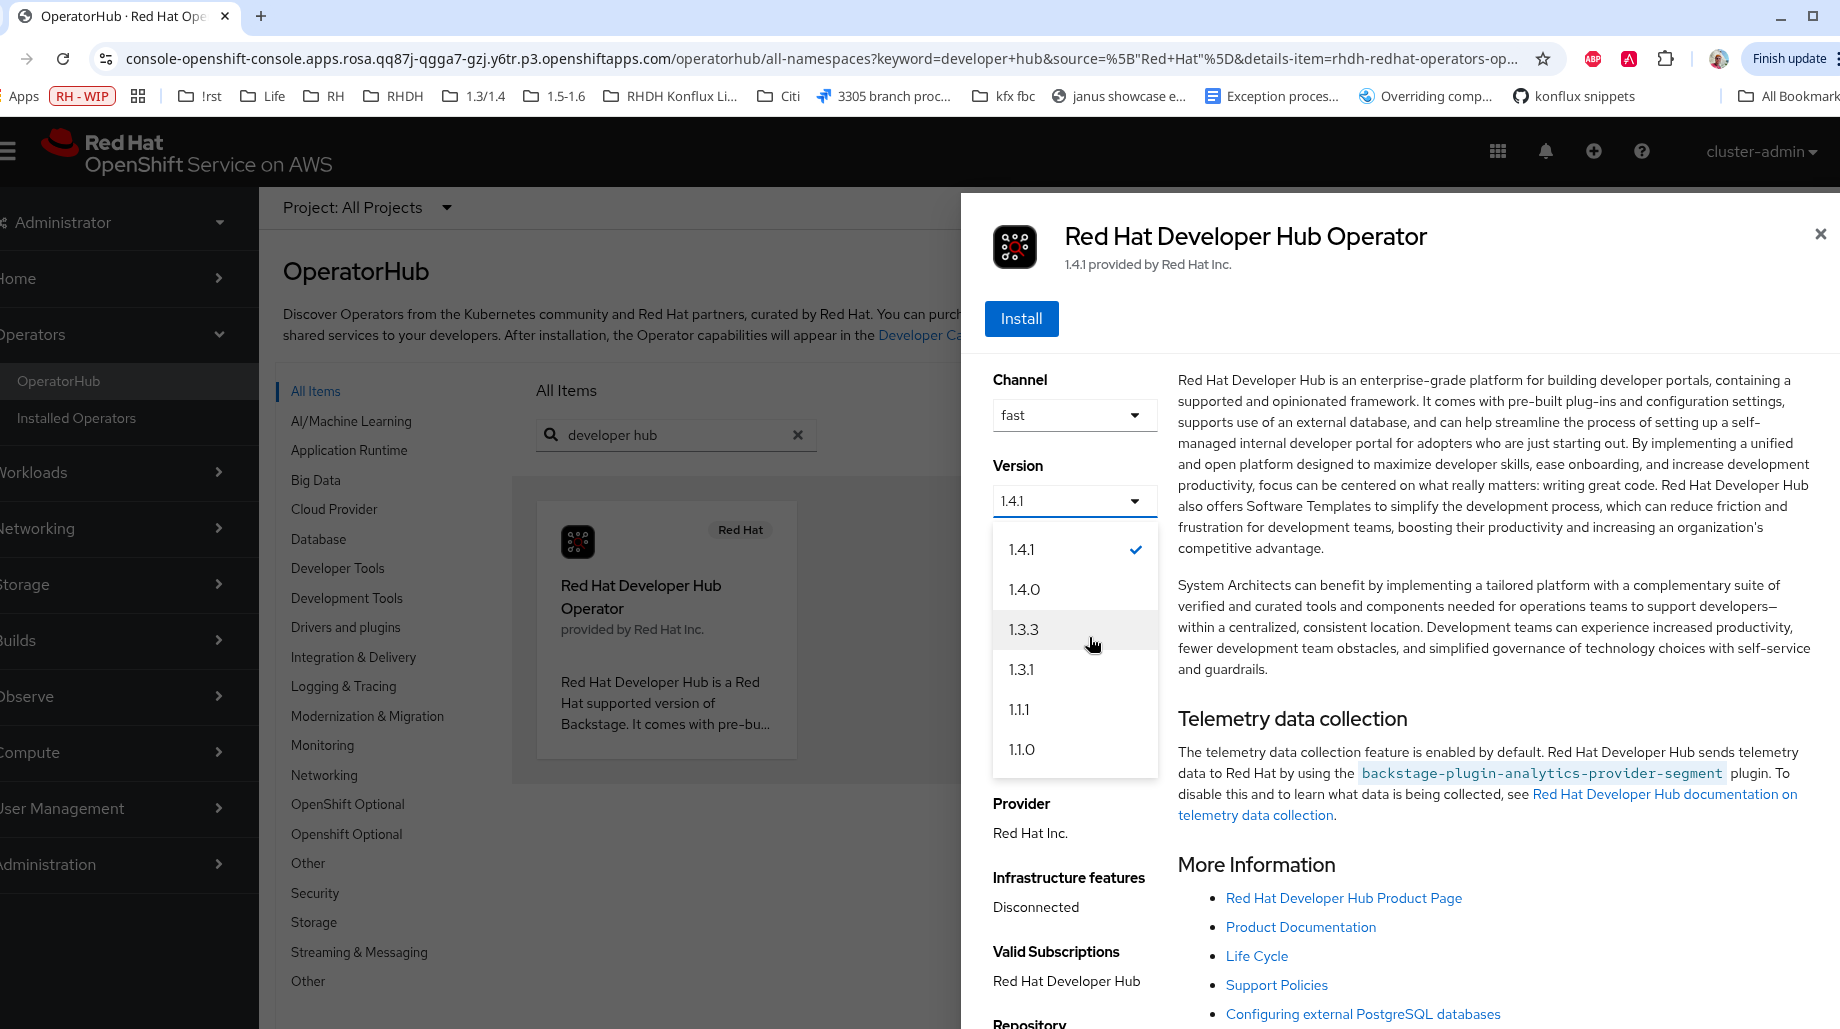Go to Installed Operators page
The height and width of the screenshot is (1029, 1840).
76,418
